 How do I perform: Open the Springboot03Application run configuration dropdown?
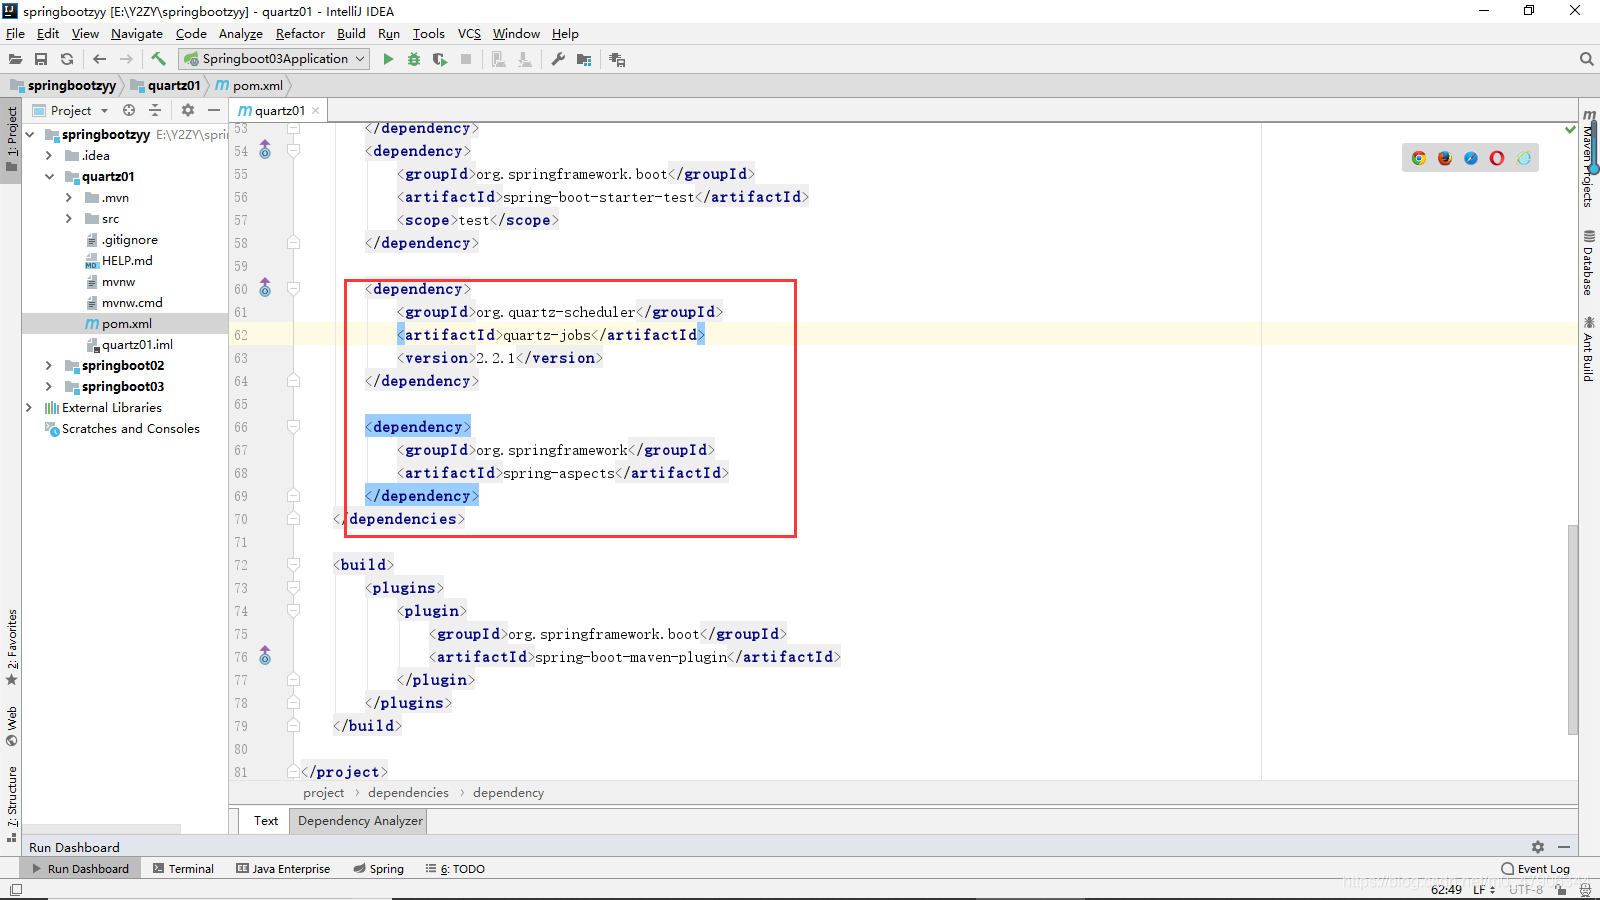(274, 59)
